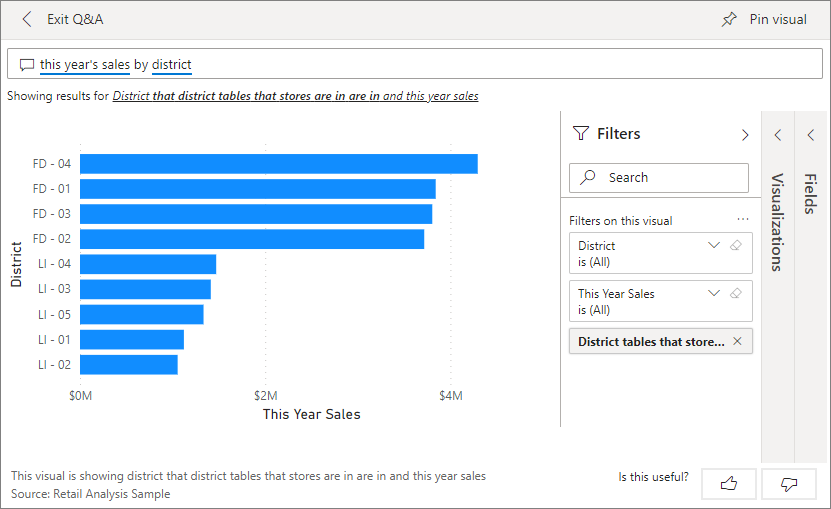Open the restated query results link
The image size is (831, 509).
295,97
